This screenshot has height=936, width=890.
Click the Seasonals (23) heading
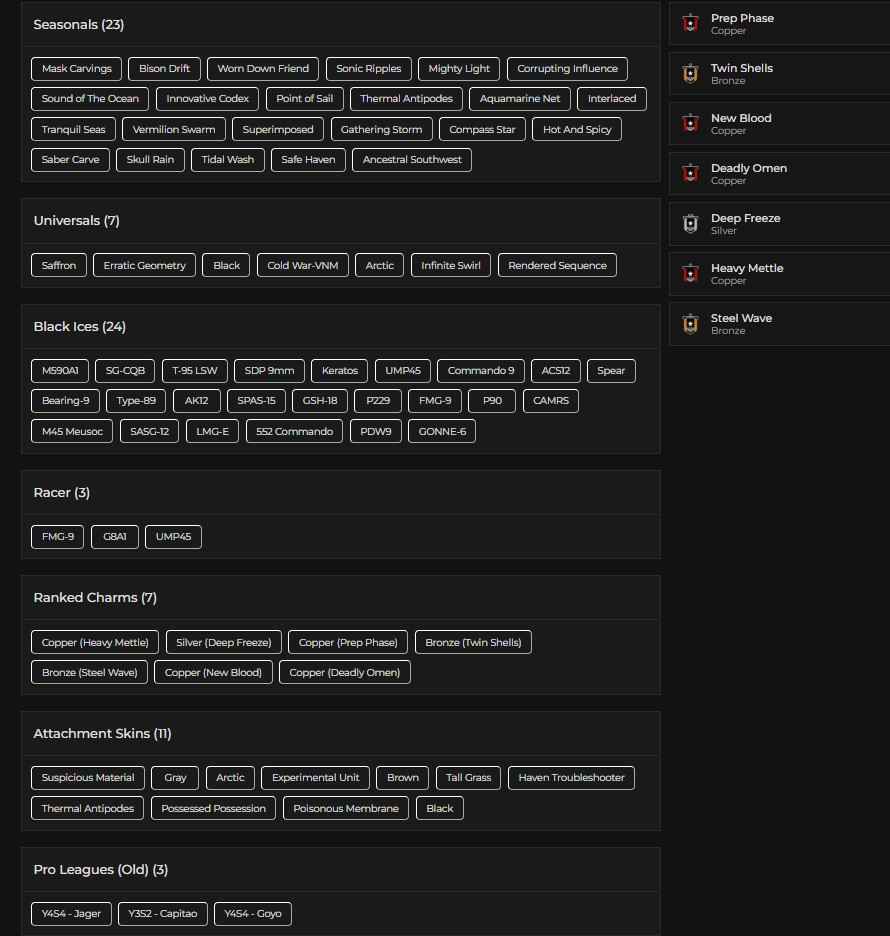pyautogui.click(x=79, y=24)
